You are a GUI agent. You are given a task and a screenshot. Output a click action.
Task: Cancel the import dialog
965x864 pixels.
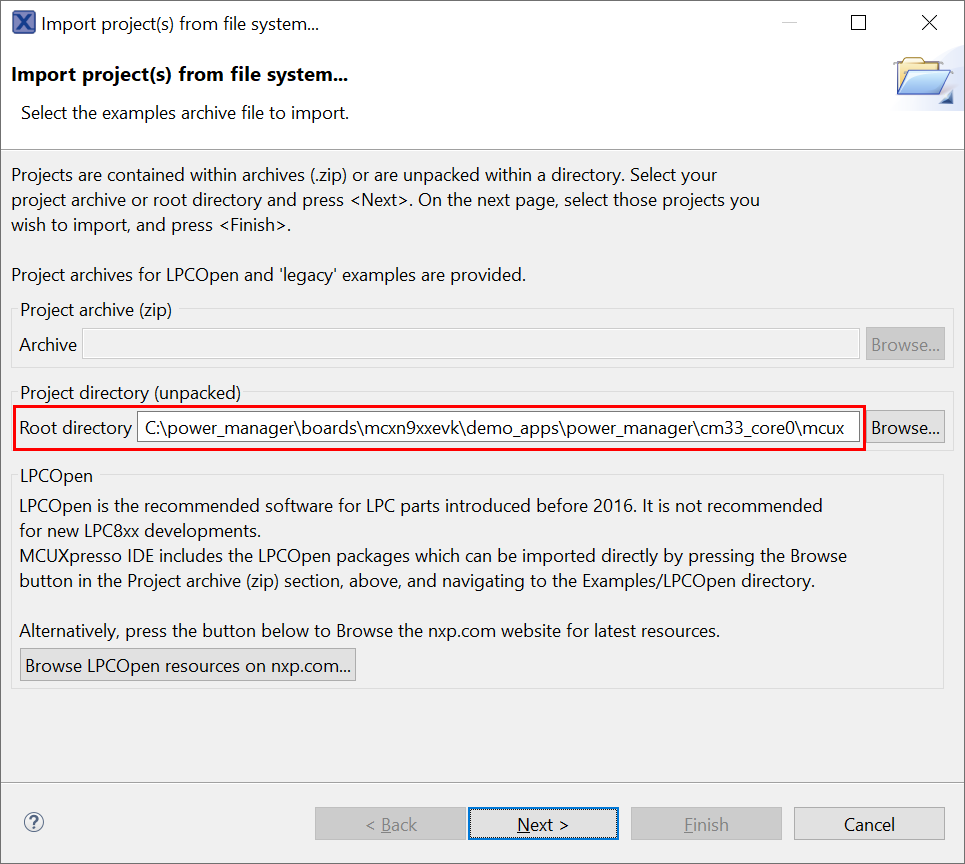869,824
